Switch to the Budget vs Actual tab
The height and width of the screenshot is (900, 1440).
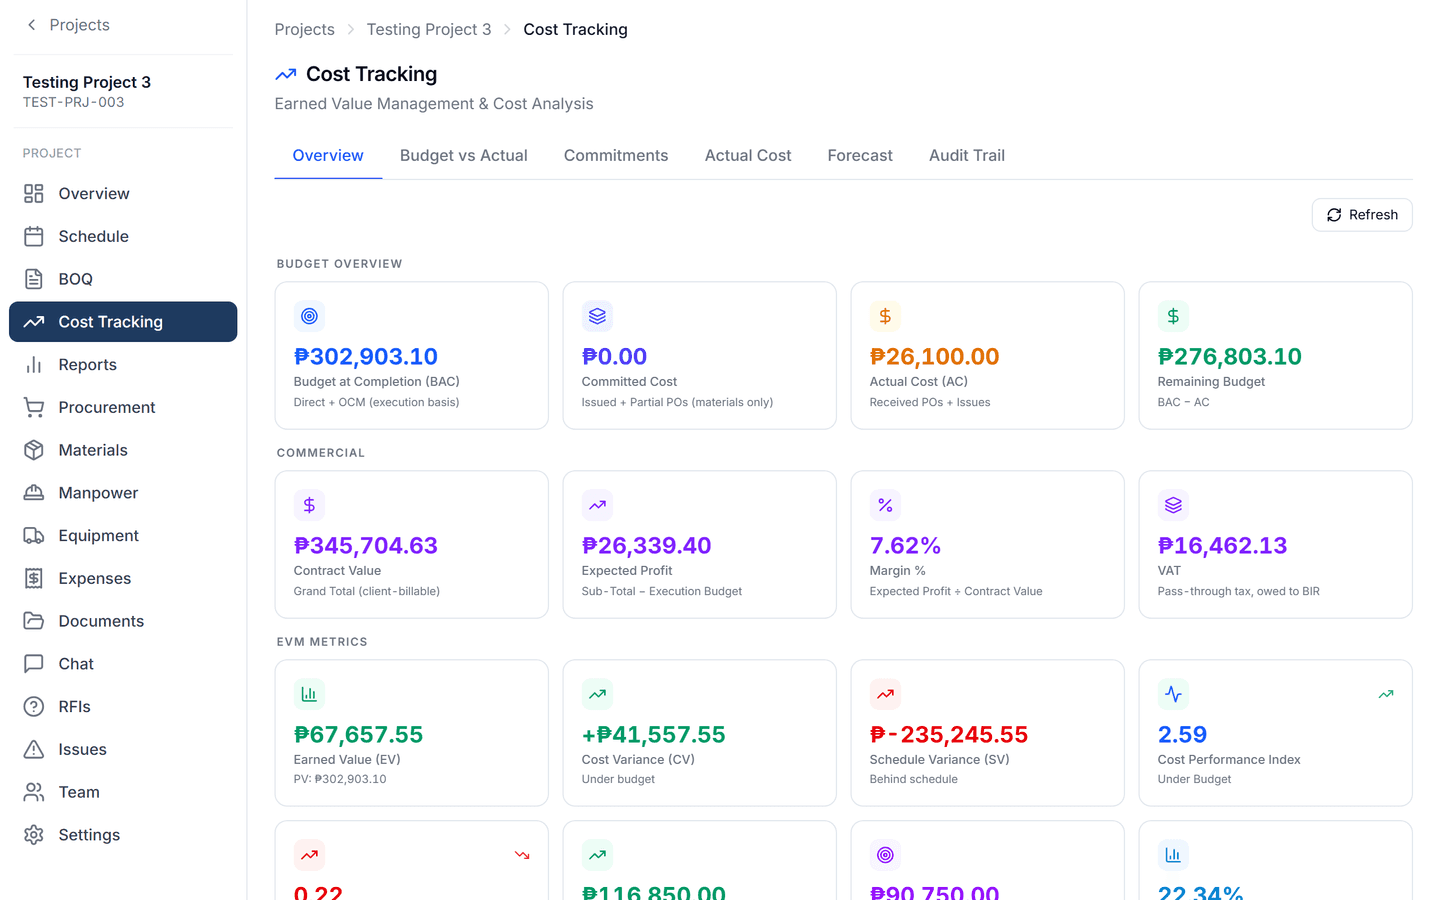pos(464,156)
